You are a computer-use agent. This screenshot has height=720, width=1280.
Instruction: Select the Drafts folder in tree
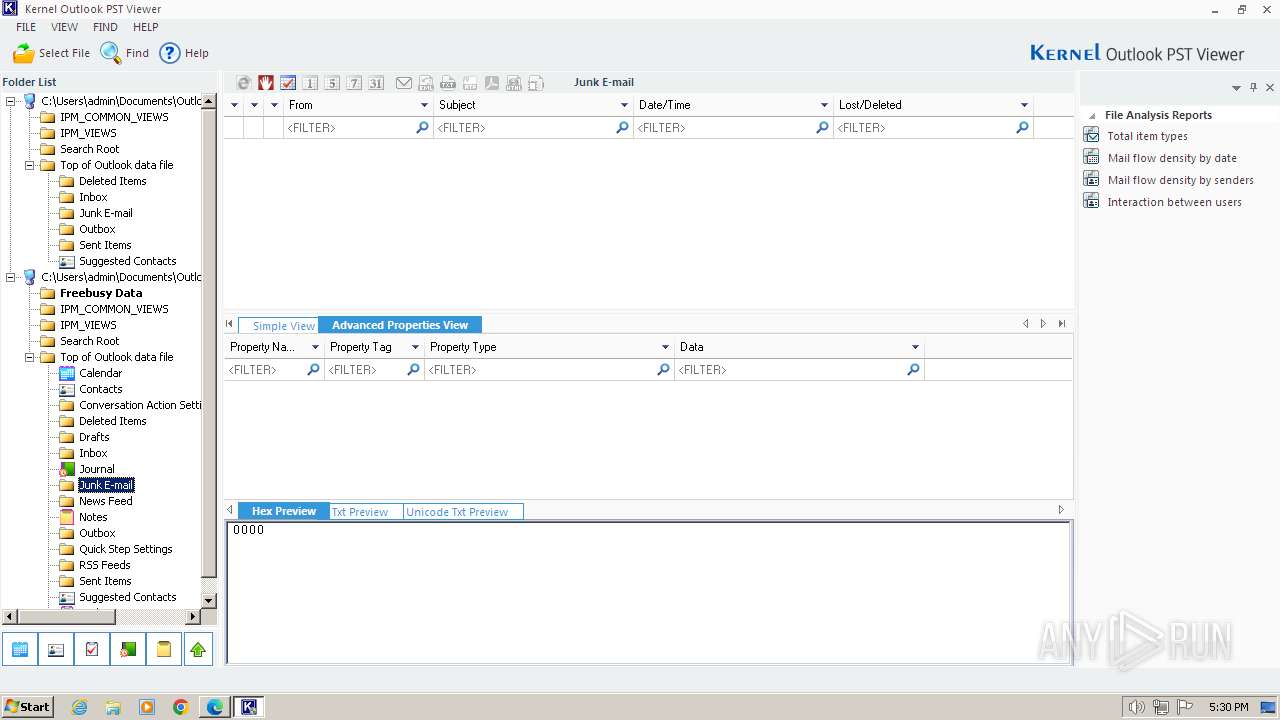coord(94,437)
